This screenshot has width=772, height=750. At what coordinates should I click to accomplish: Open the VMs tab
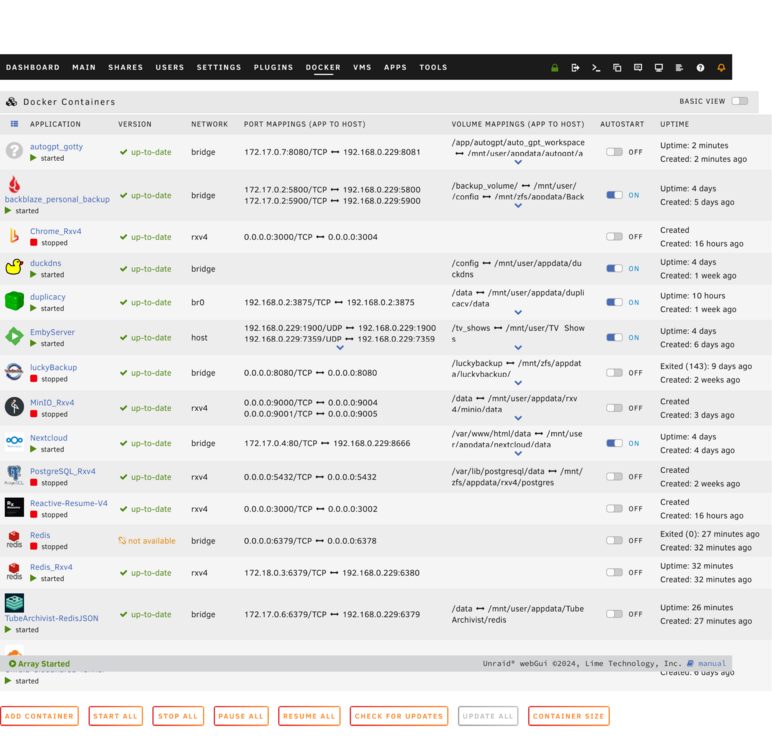click(362, 67)
